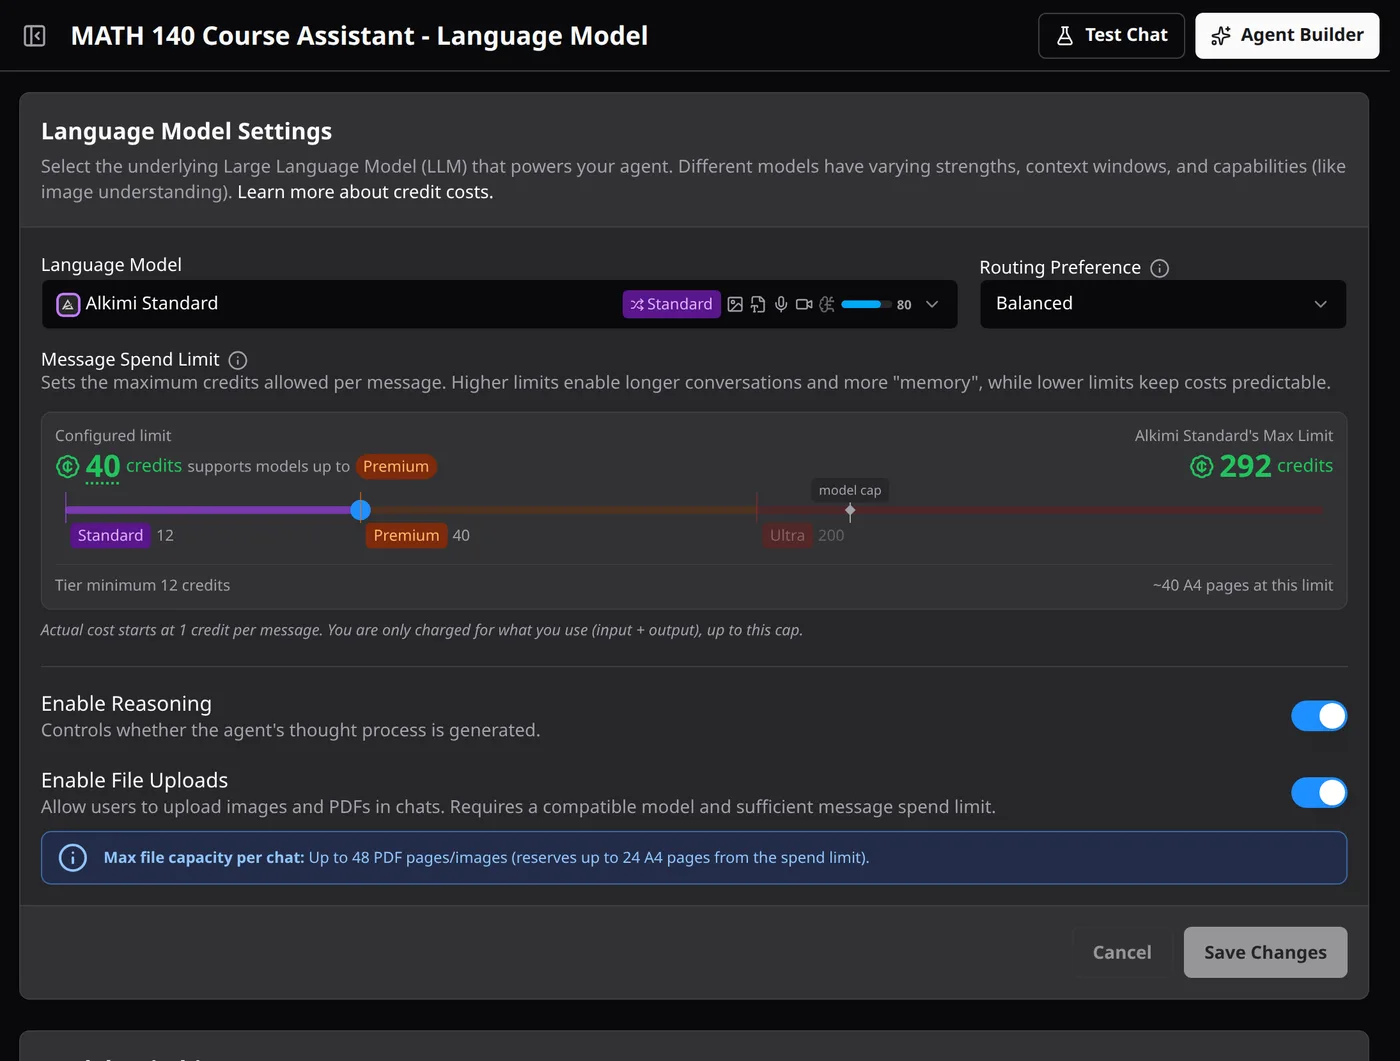This screenshot has width=1400, height=1061.
Task: Click the '~40 A4 pages at this limit' text
Action: click(1242, 585)
